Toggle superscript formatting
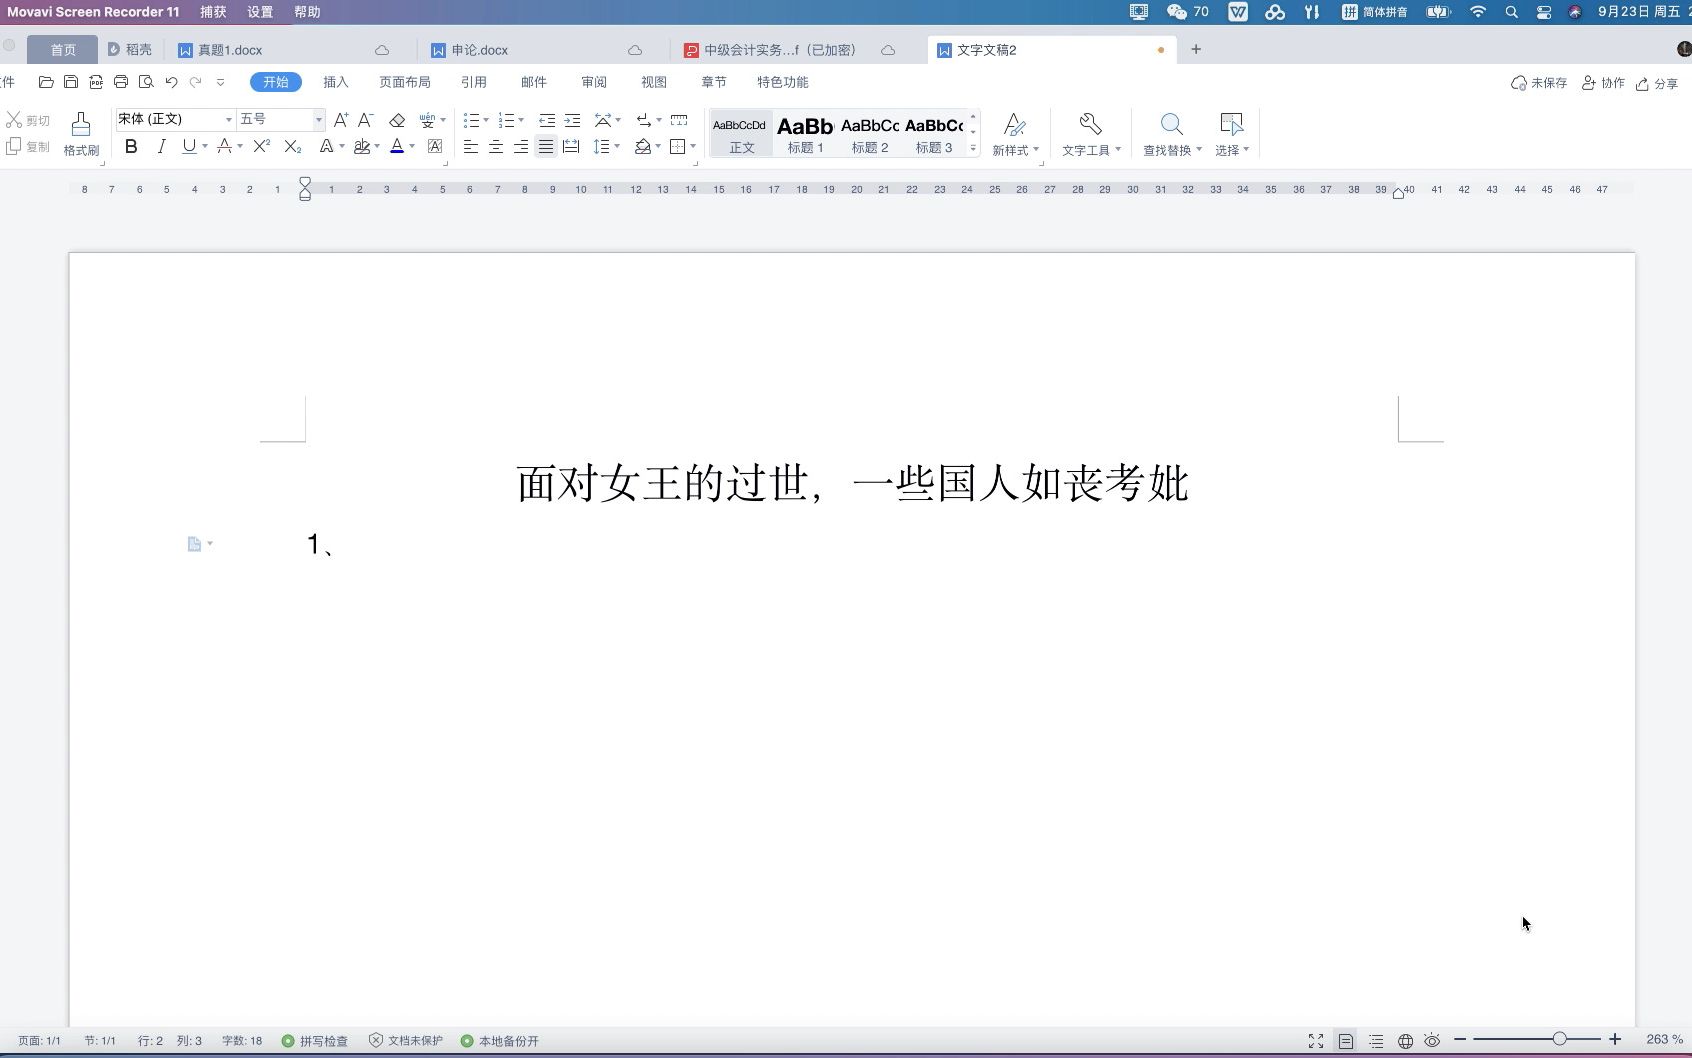 coord(261,146)
